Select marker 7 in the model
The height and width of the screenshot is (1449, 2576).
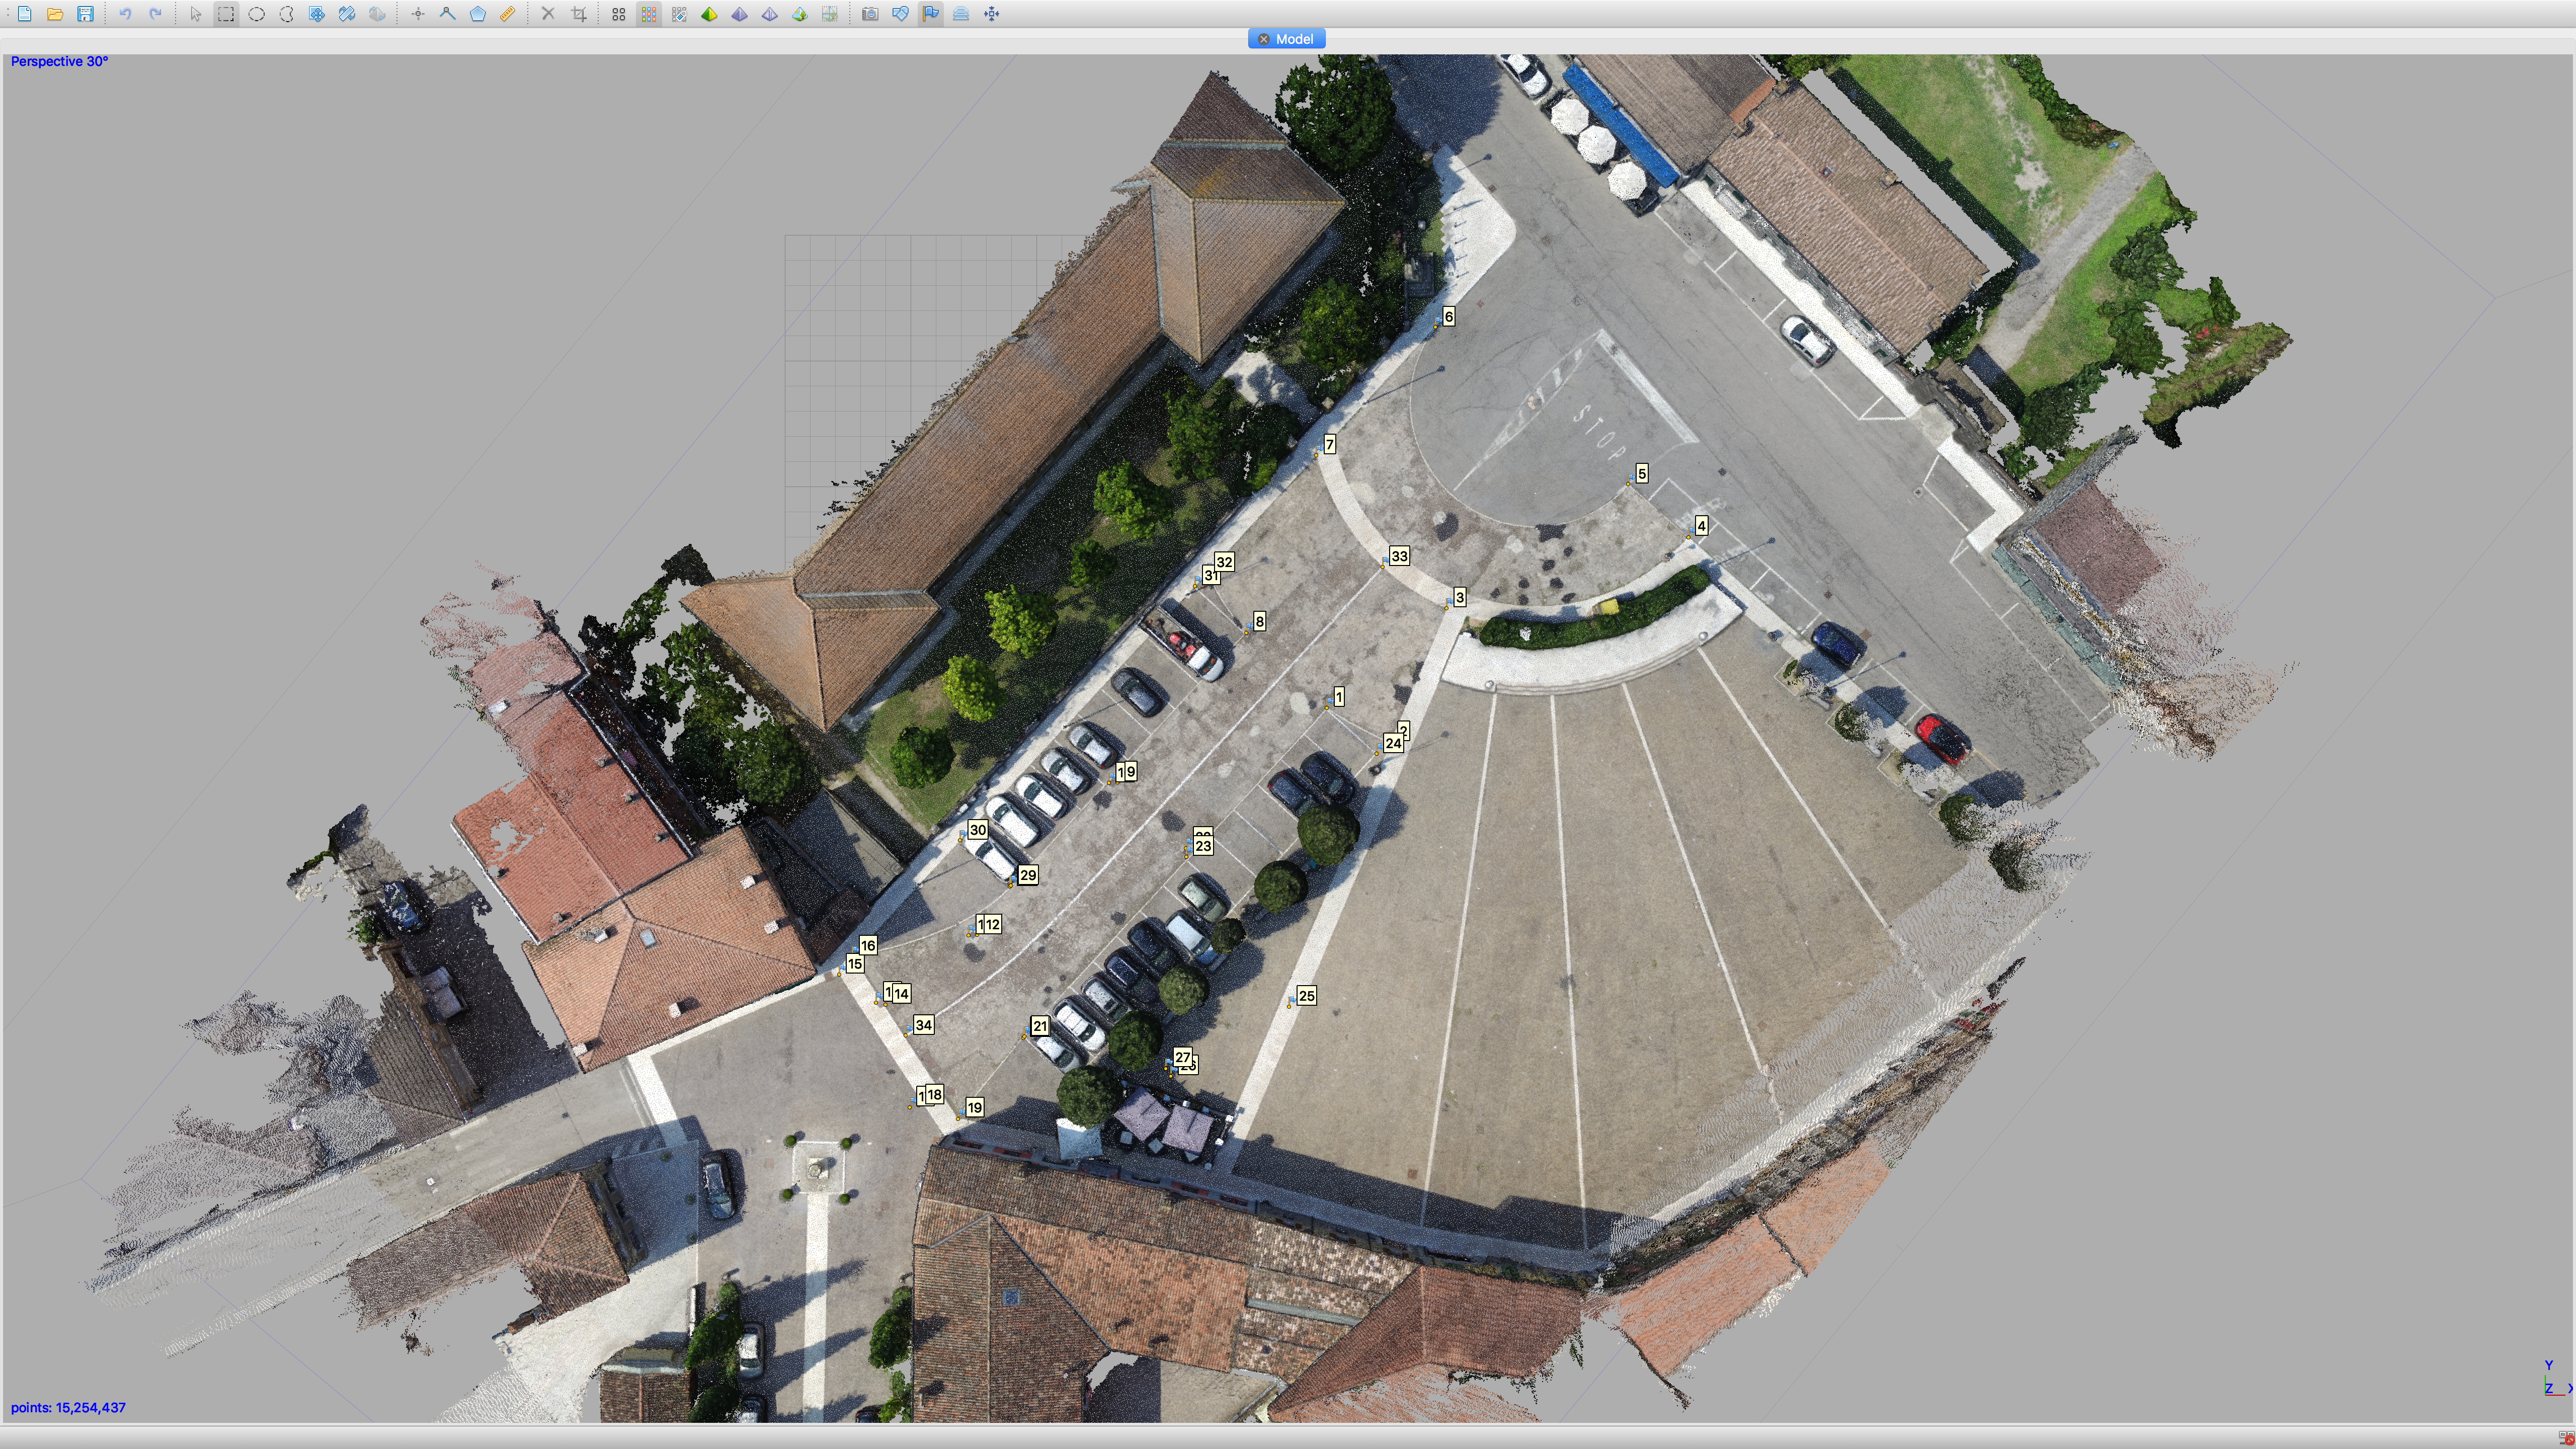pos(1329,444)
